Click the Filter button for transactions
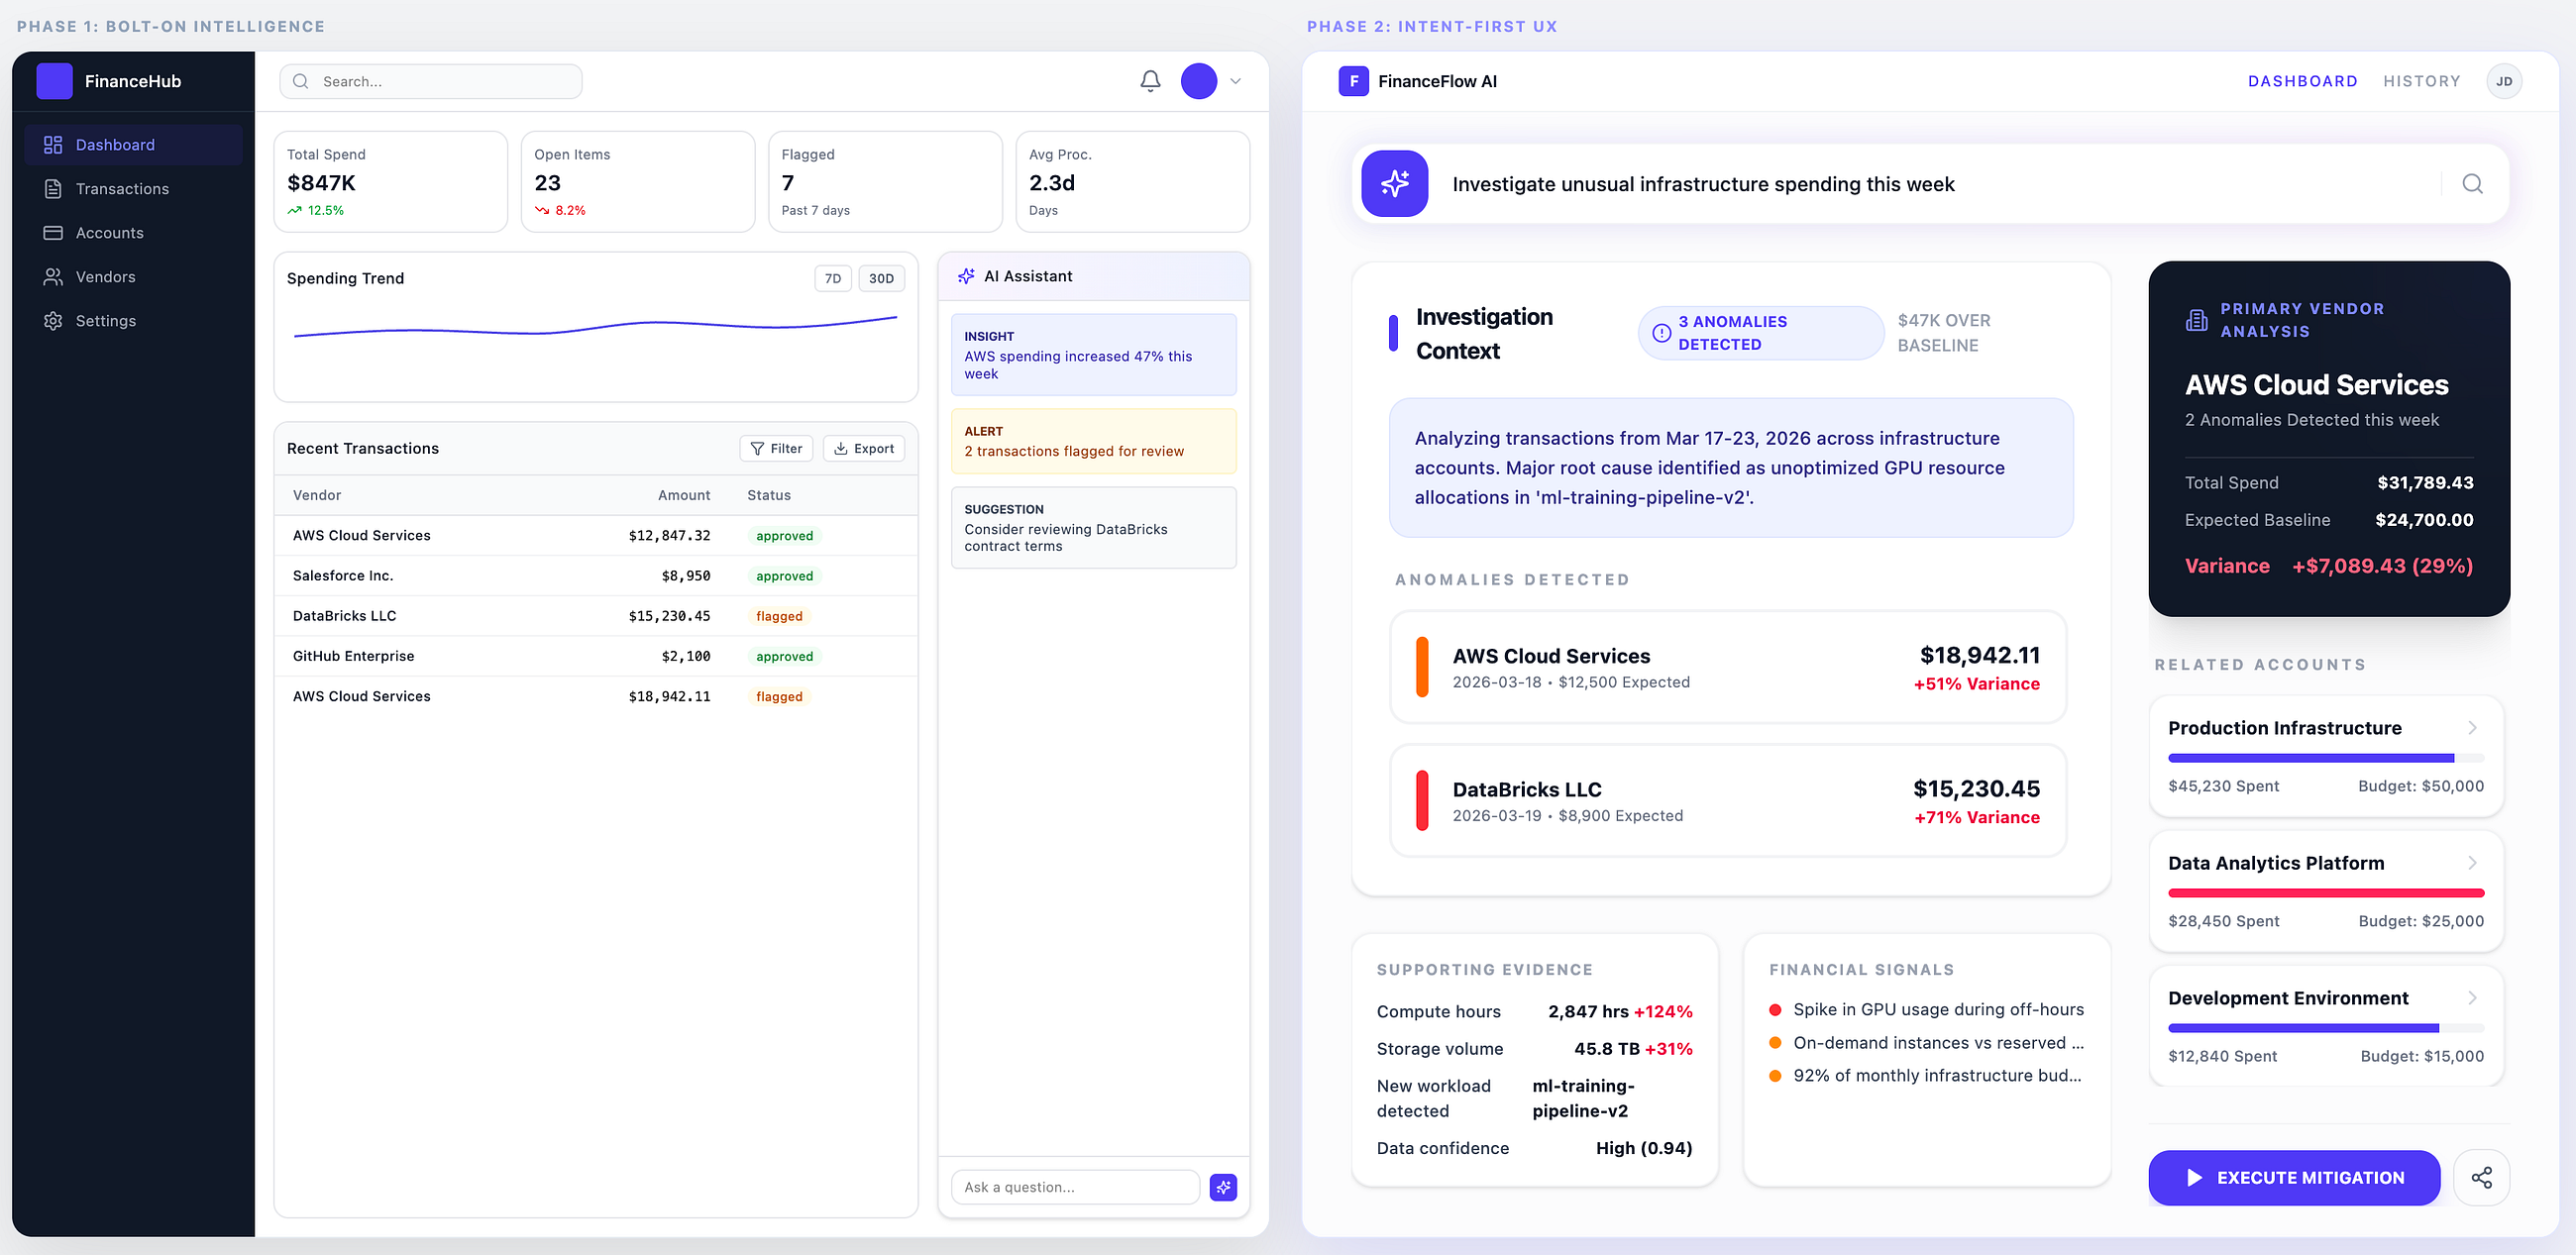2576x1255 pixels. (x=776, y=449)
